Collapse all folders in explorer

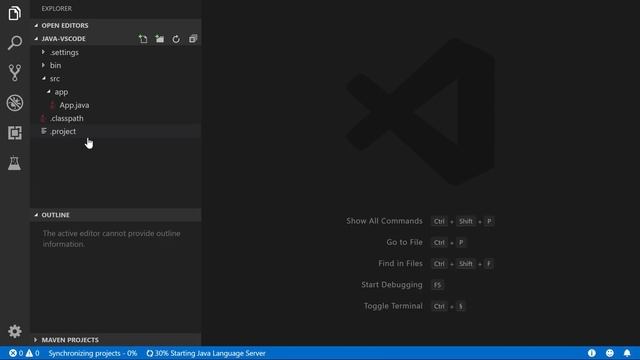tap(193, 39)
